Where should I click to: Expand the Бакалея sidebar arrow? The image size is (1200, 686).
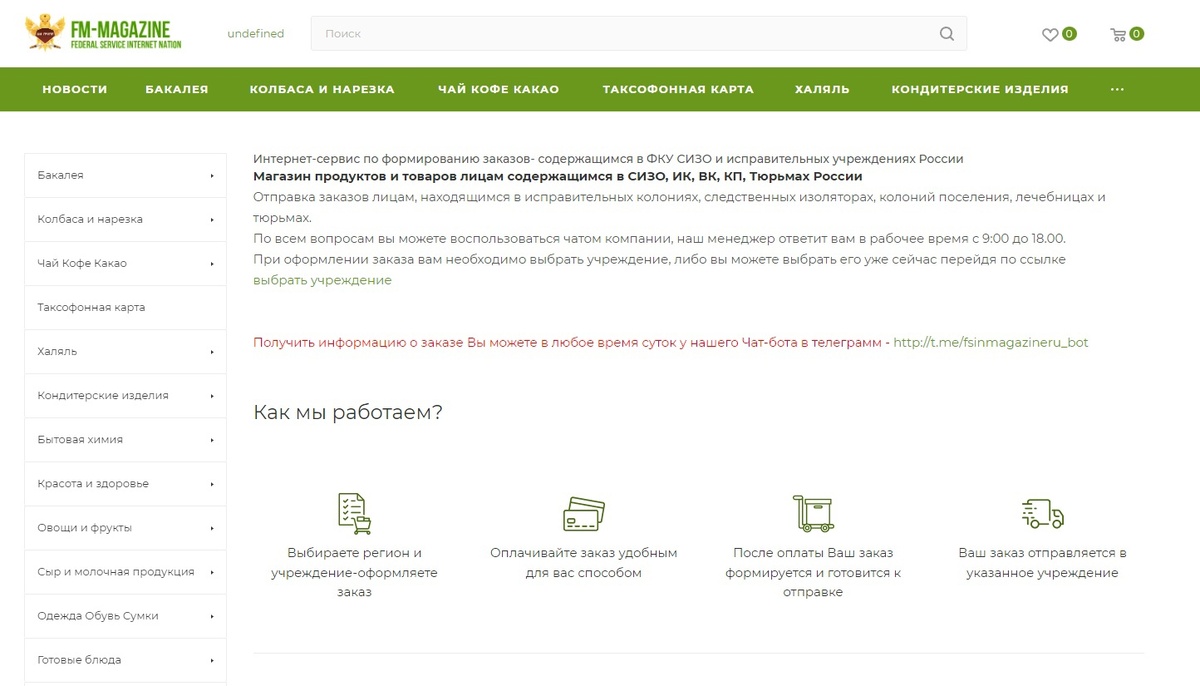click(212, 176)
